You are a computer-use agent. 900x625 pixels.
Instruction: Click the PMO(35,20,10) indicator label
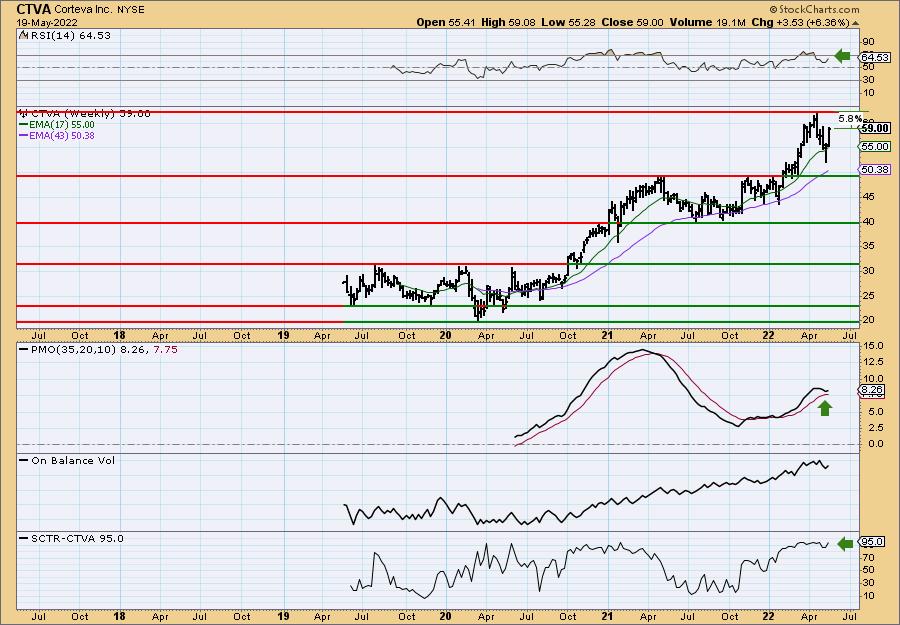pyautogui.click(x=98, y=349)
